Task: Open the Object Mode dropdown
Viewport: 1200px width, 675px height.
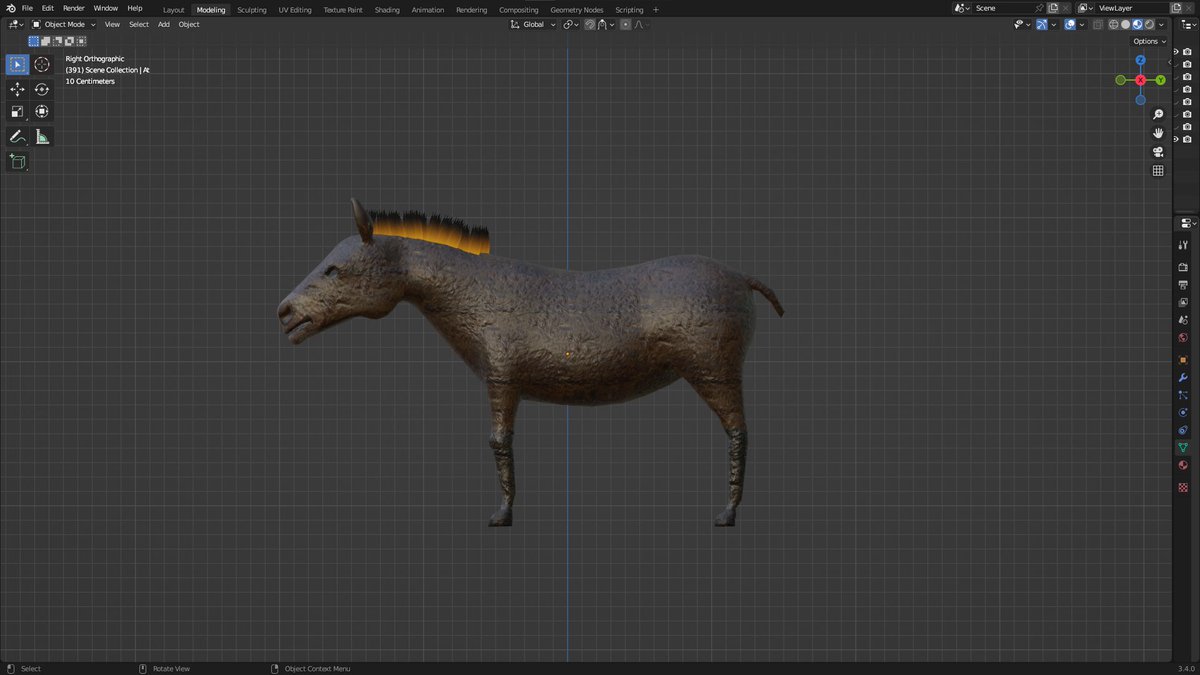Action: [x=64, y=24]
